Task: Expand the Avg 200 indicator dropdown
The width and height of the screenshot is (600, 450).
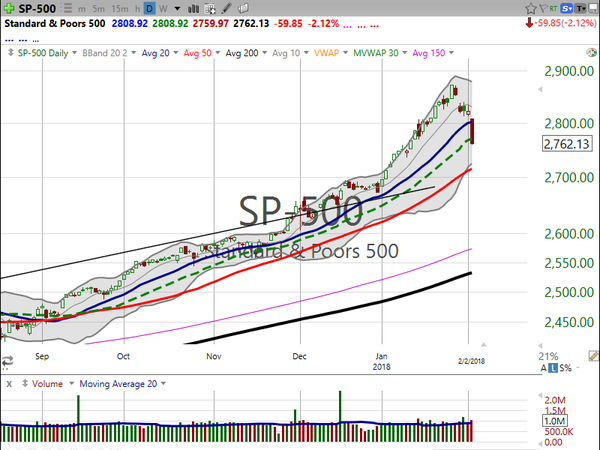Action: click(x=264, y=52)
